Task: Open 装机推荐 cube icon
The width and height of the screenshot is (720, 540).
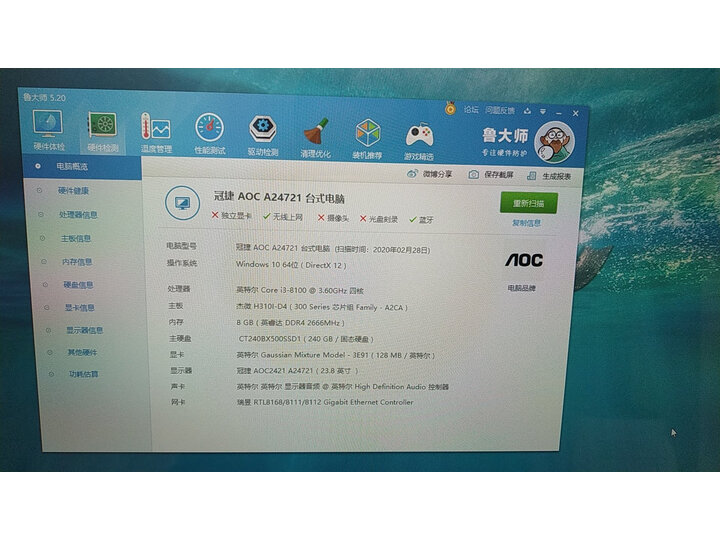Action: [x=367, y=139]
